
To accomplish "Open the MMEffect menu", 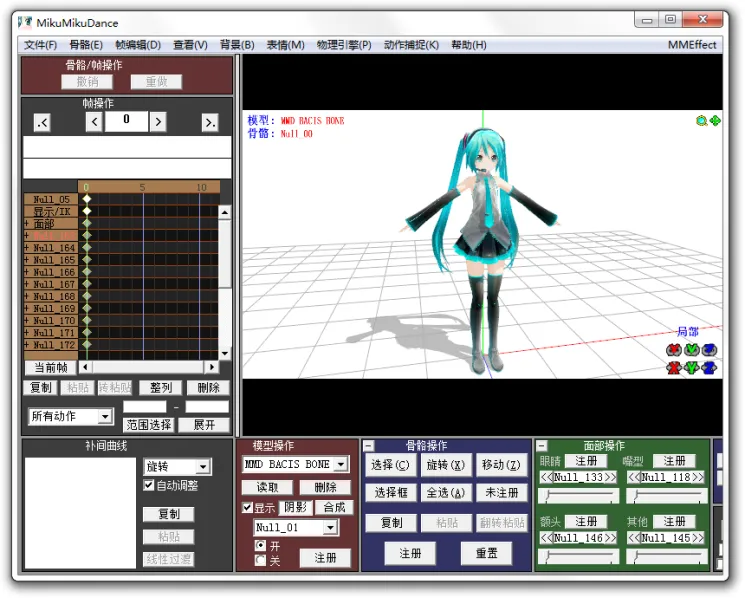I will pos(692,45).
